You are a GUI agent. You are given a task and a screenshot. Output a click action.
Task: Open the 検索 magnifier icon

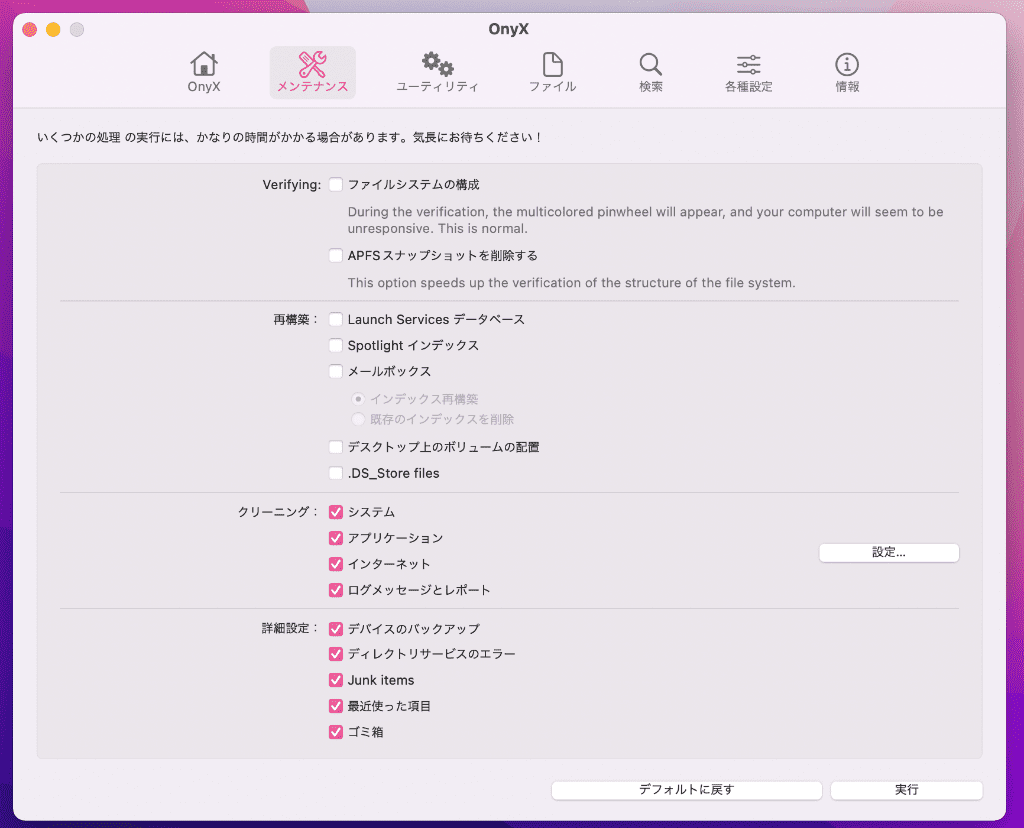pyautogui.click(x=650, y=72)
